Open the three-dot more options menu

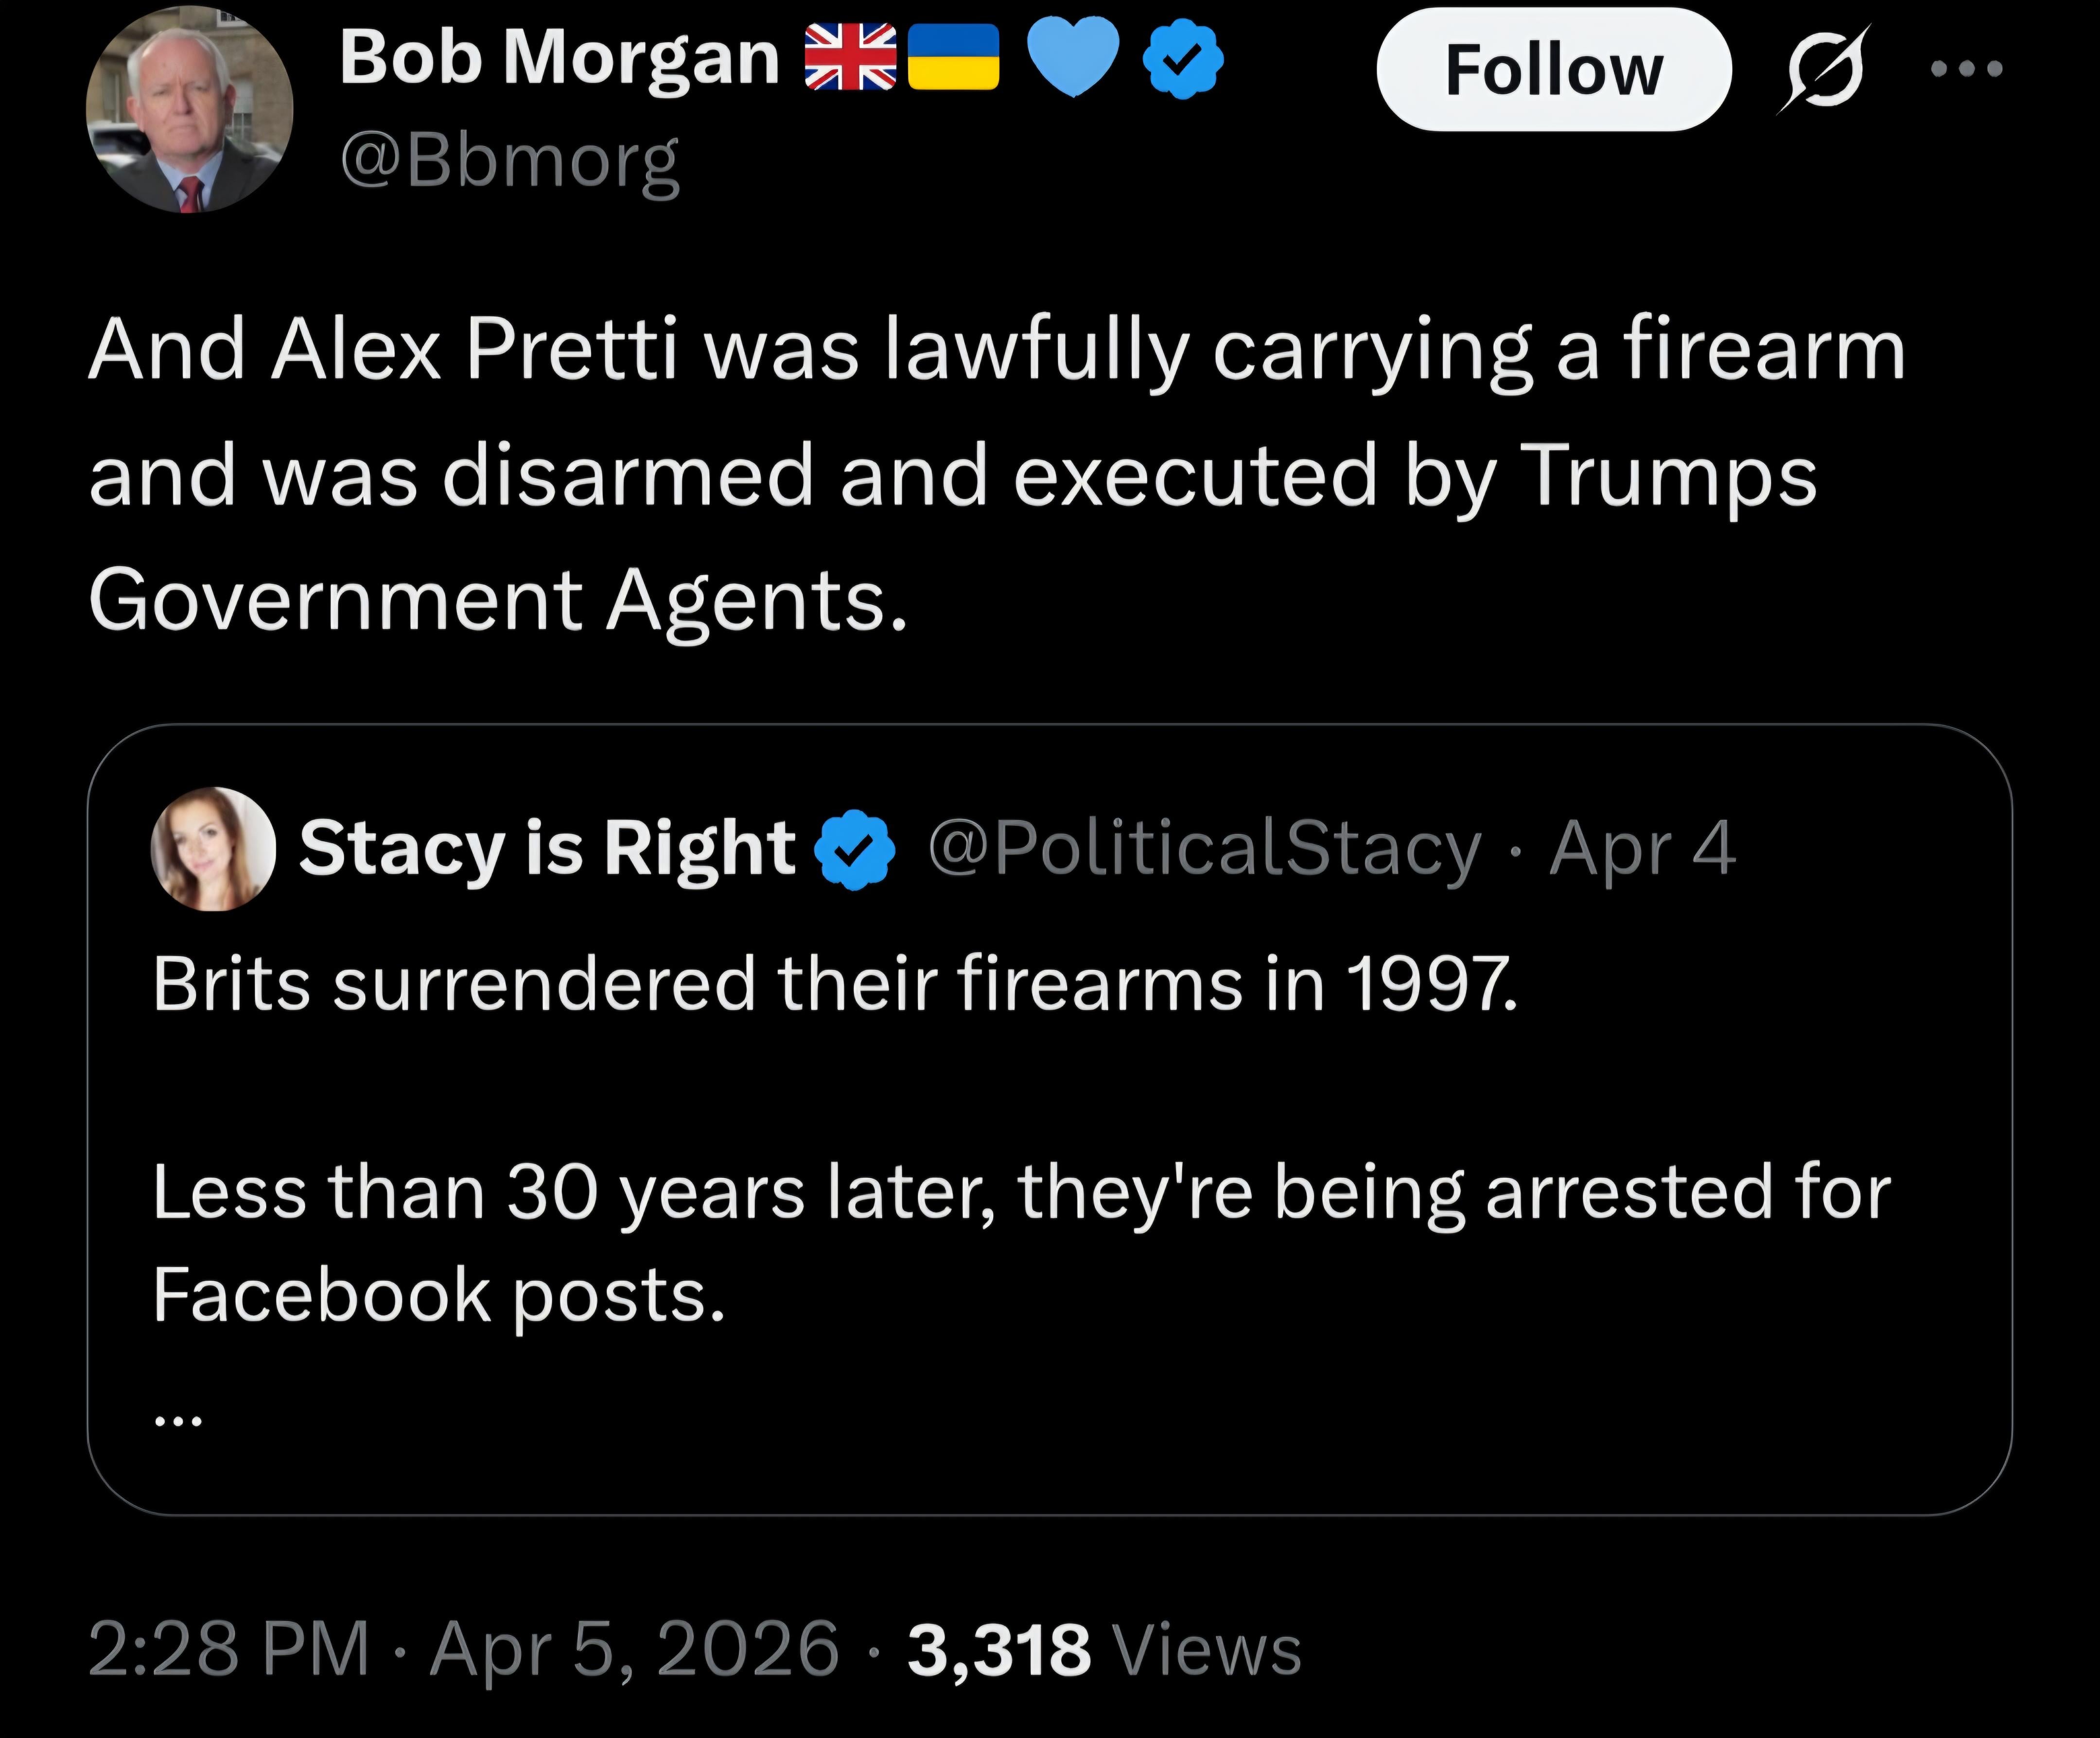(1966, 69)
